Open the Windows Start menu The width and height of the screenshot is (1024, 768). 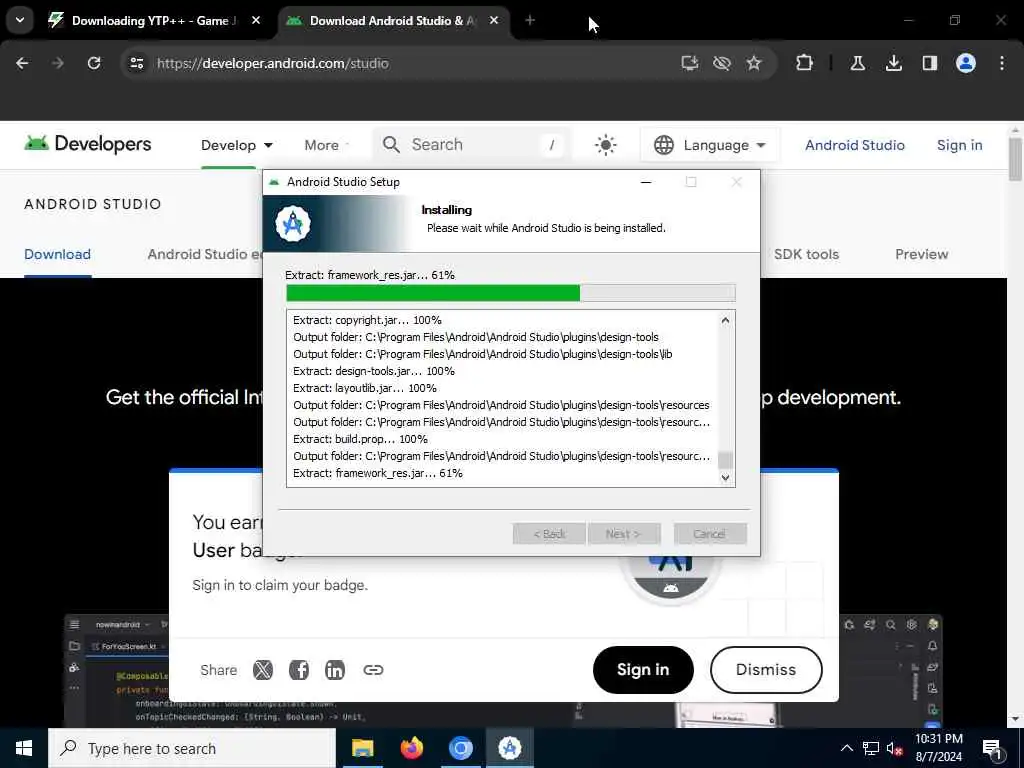24,748
